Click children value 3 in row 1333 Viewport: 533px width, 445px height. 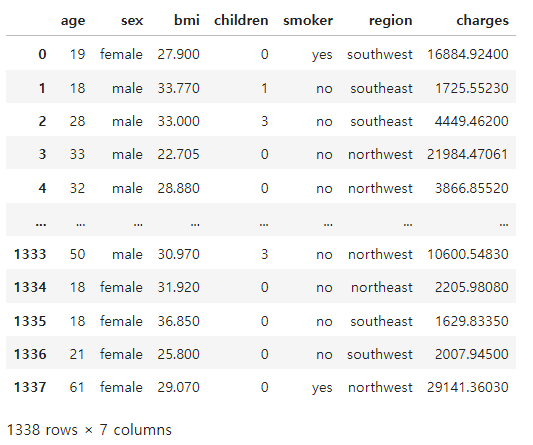click(264, 254)
